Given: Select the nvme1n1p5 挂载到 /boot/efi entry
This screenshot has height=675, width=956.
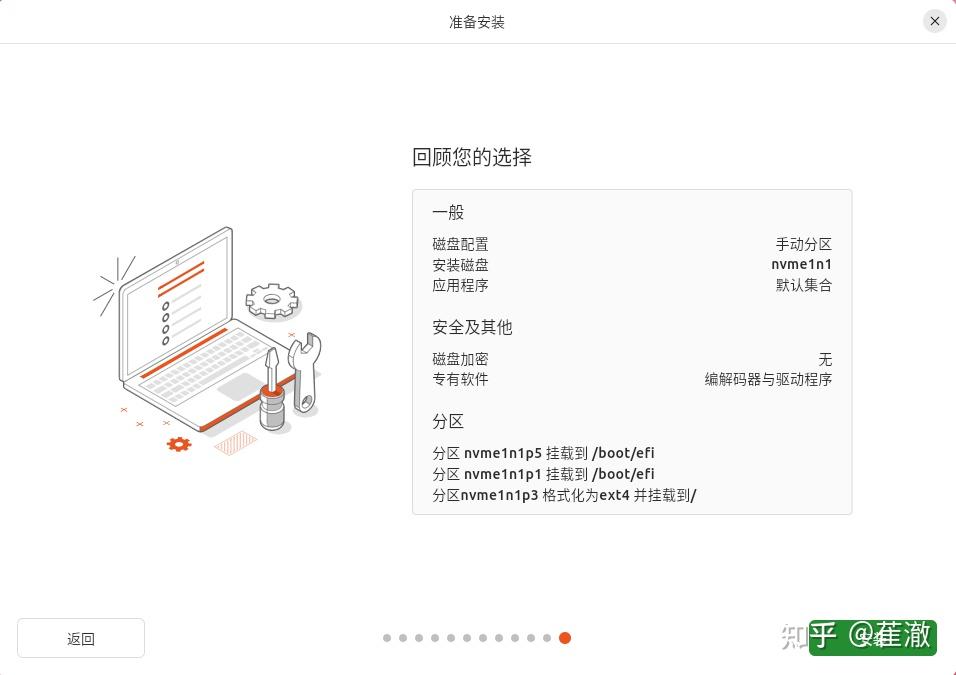Looking at the screenshot, I should click(543, 453).
